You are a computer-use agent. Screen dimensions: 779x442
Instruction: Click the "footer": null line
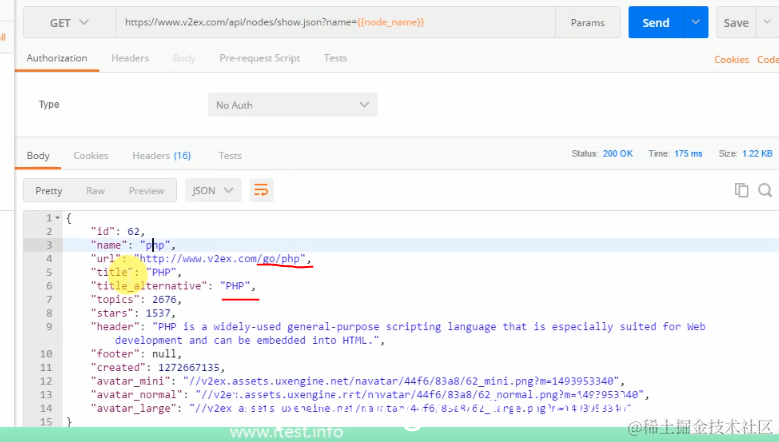(x=136, y=354)
